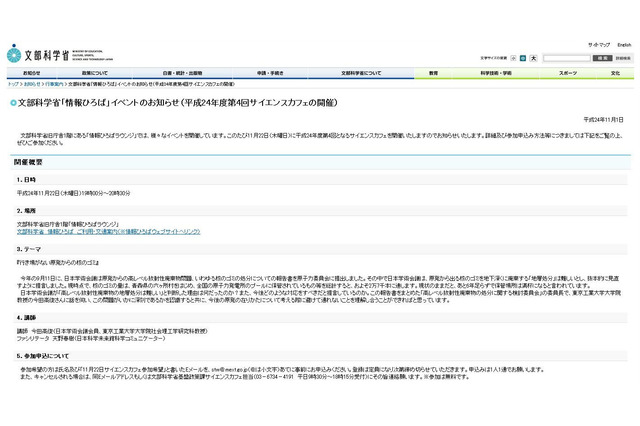Image resolution: width=640 pixels, height=426 pixels.
Task: Open the 申請・手続き navigation menu
Action: [x=270, y=73]
